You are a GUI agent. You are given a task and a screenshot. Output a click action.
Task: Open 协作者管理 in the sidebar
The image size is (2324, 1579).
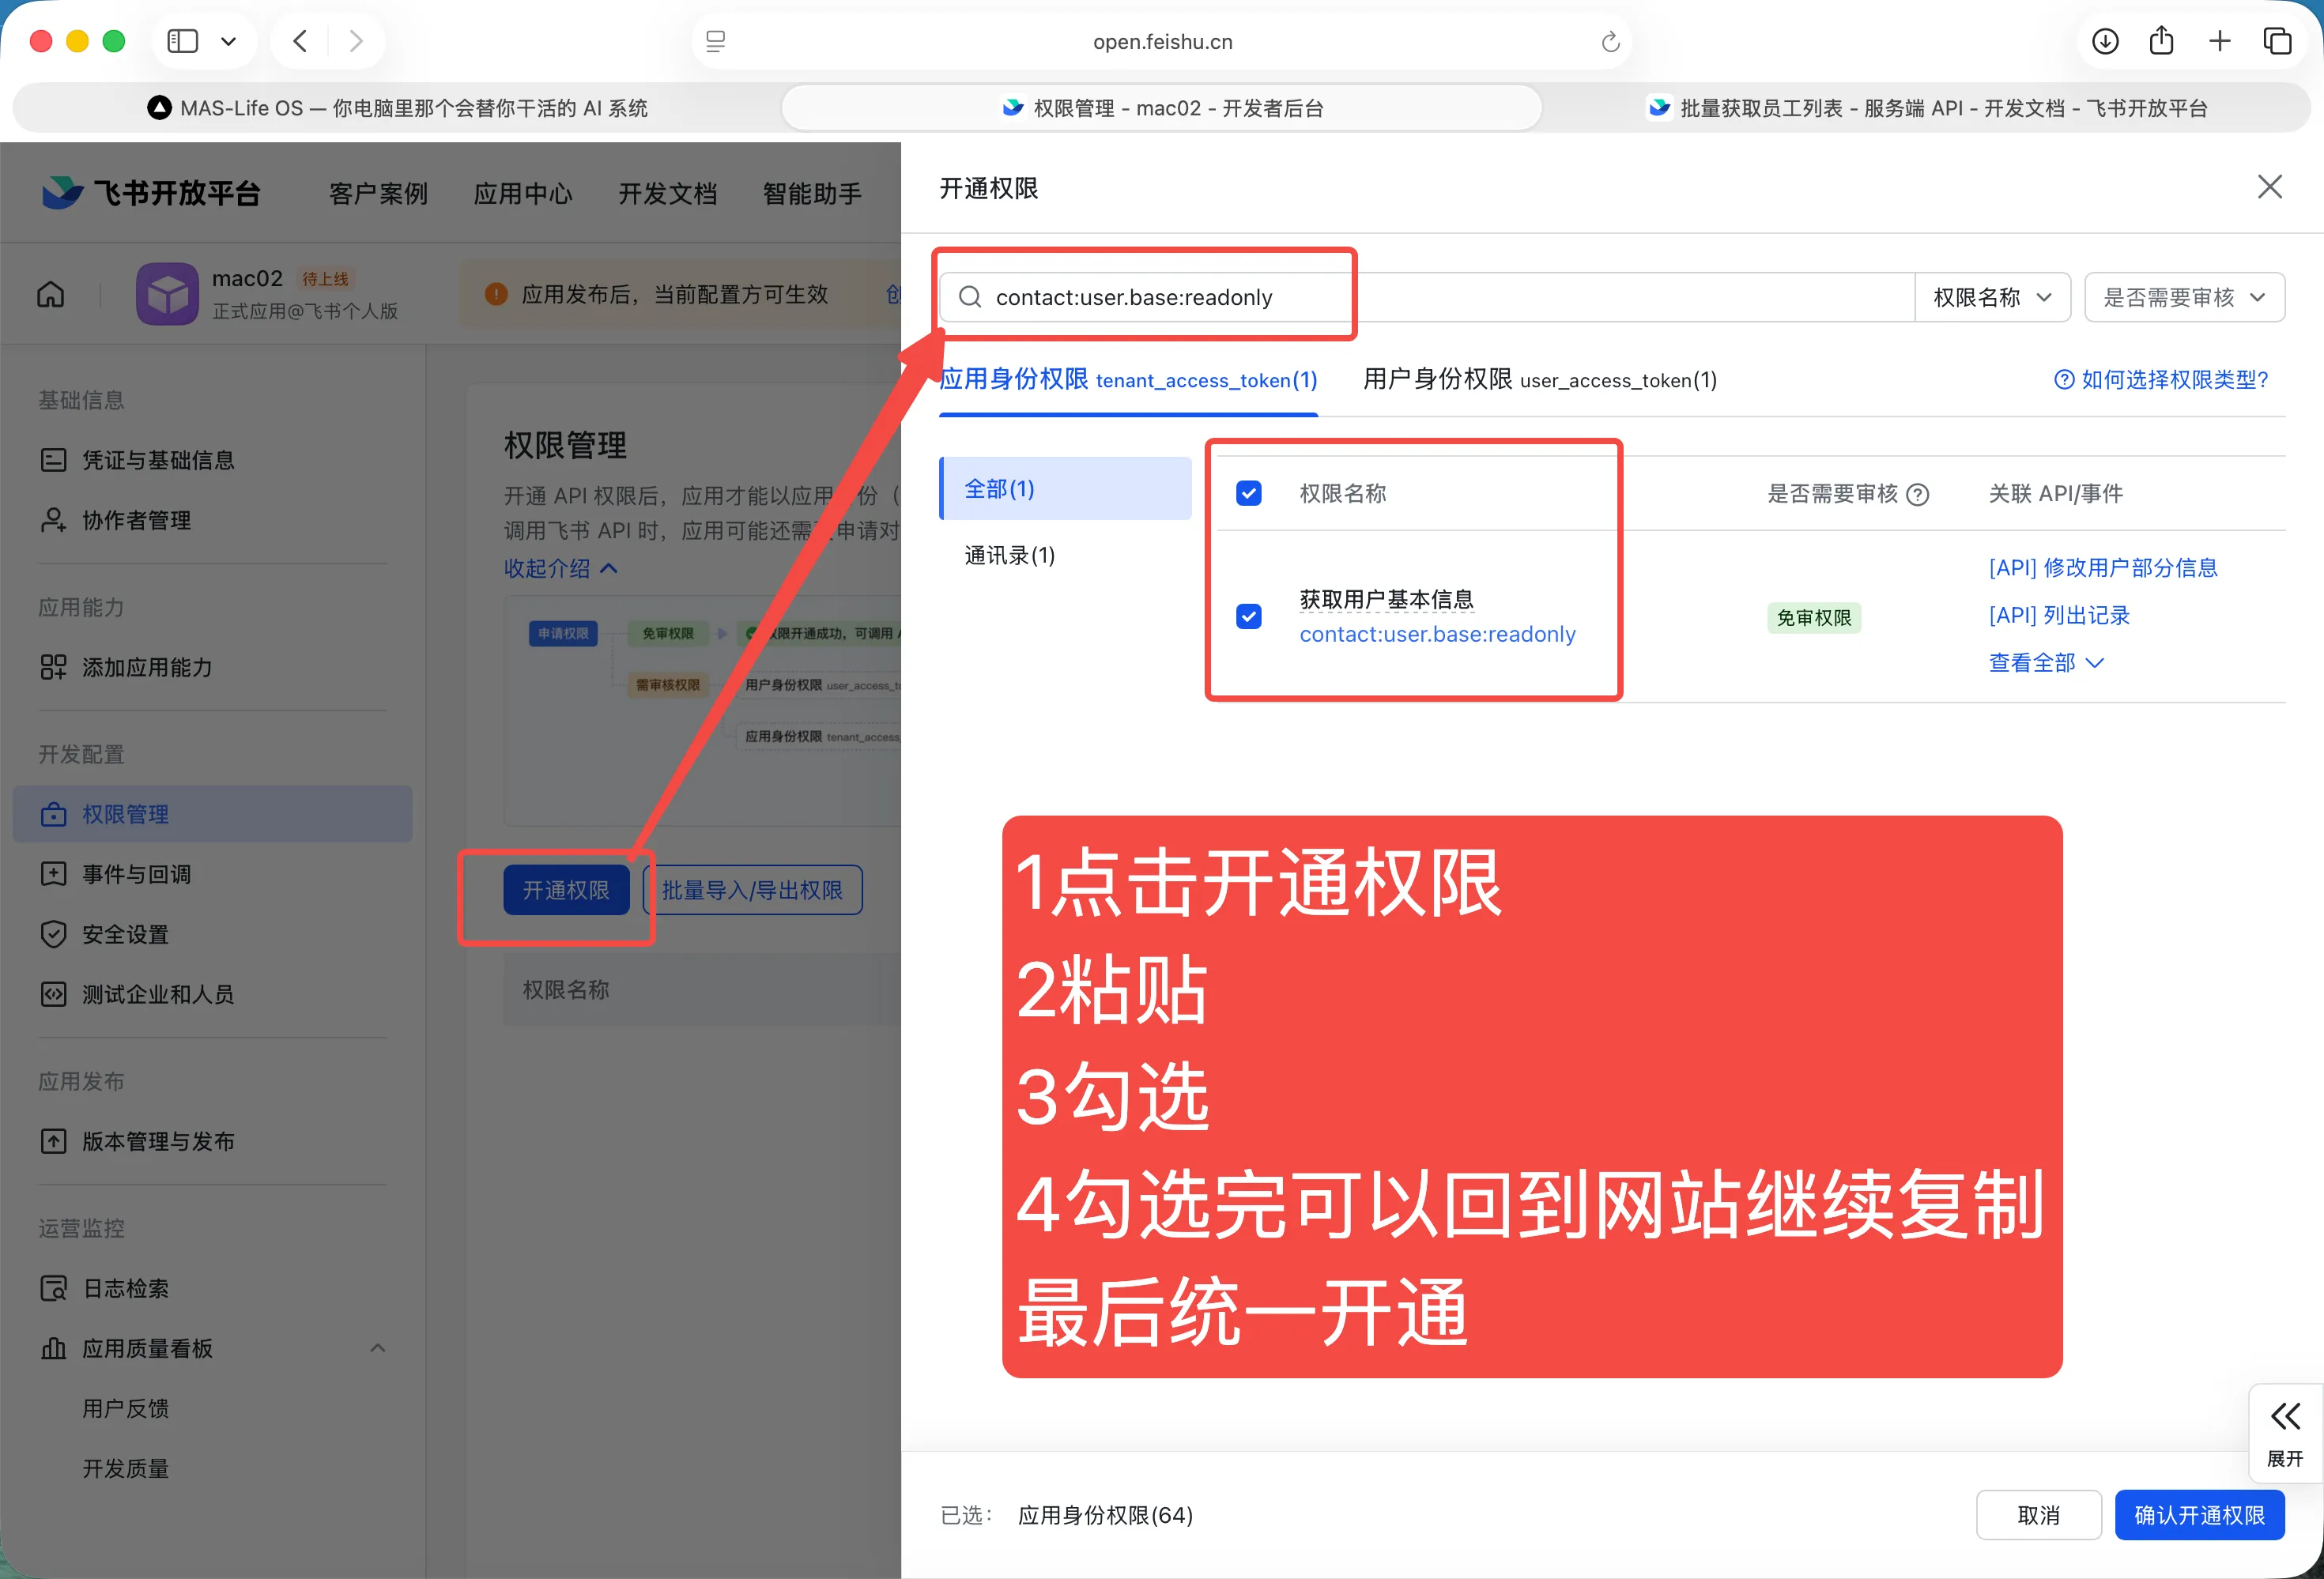coord(212,520)
